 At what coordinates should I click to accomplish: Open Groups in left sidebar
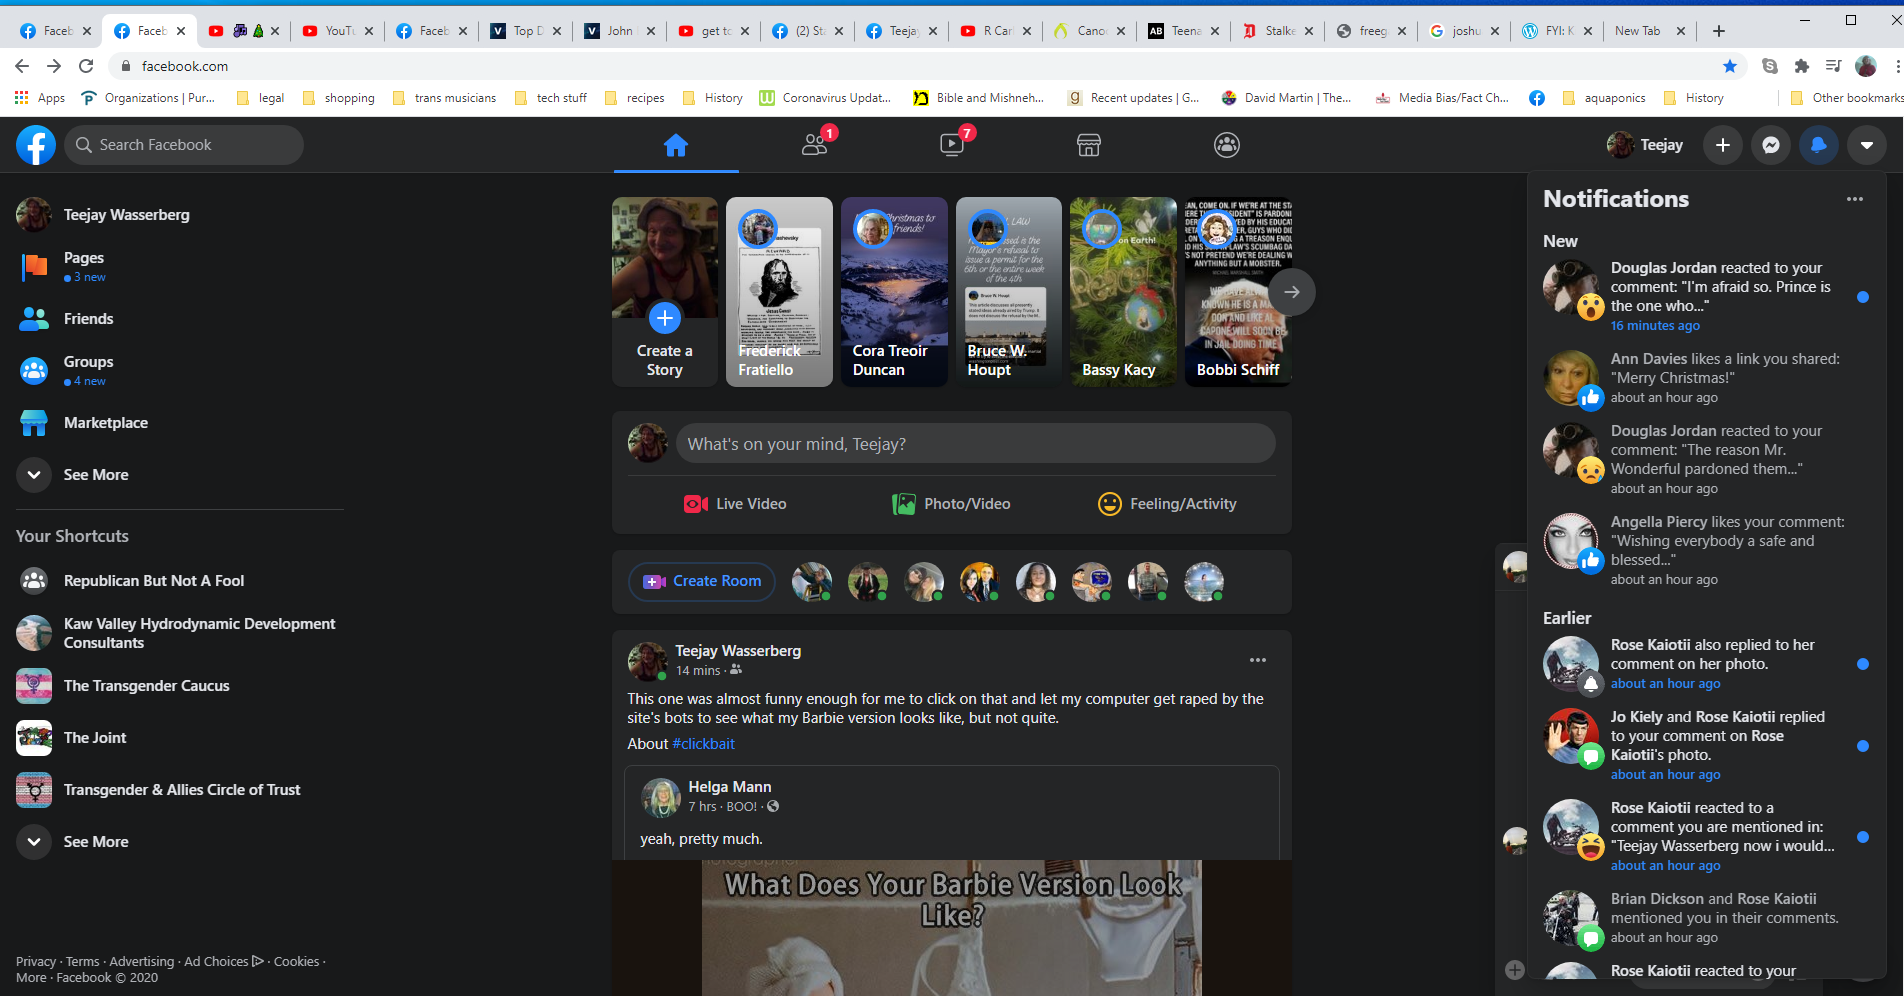pyautogui.click(x=180, y=371)
